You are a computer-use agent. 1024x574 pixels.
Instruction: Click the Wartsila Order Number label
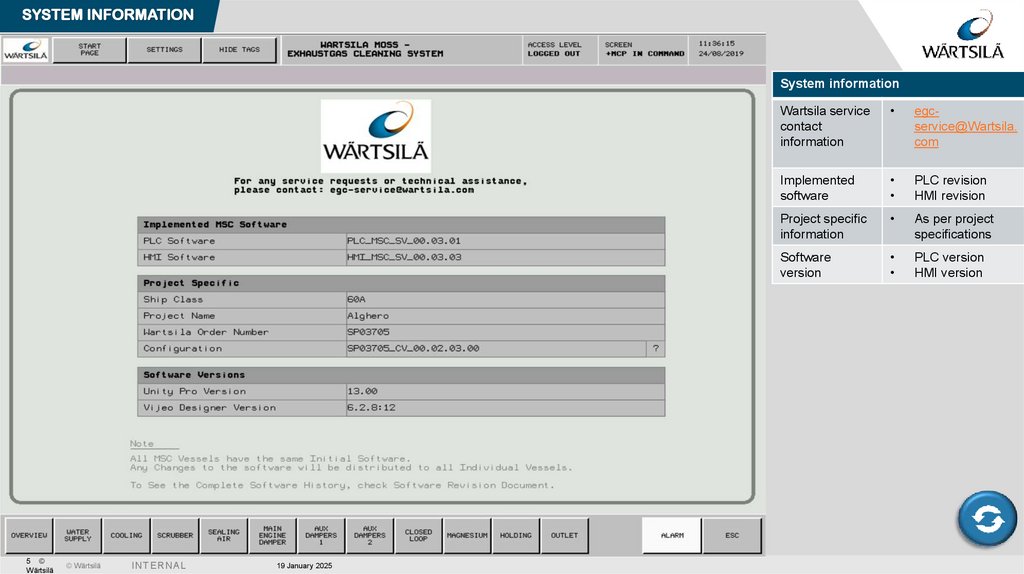coord(206,332)
